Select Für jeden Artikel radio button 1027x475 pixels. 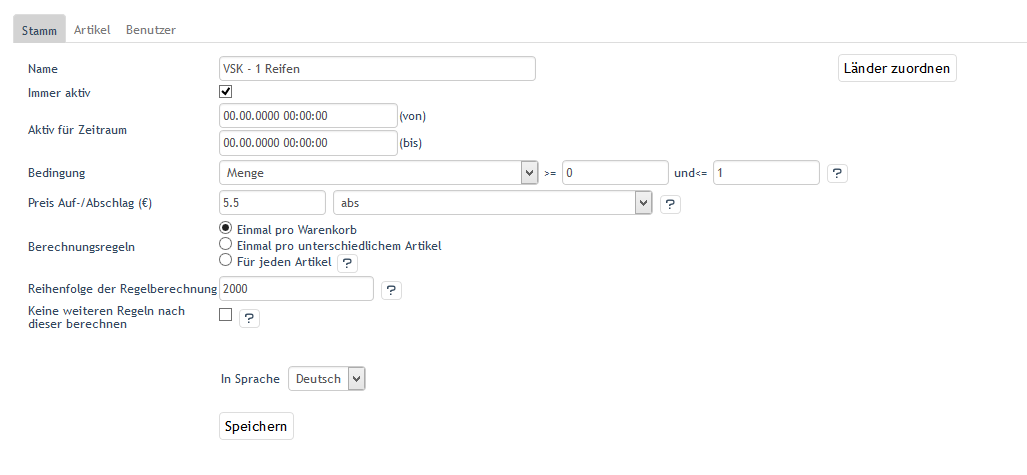pos(226,261)
